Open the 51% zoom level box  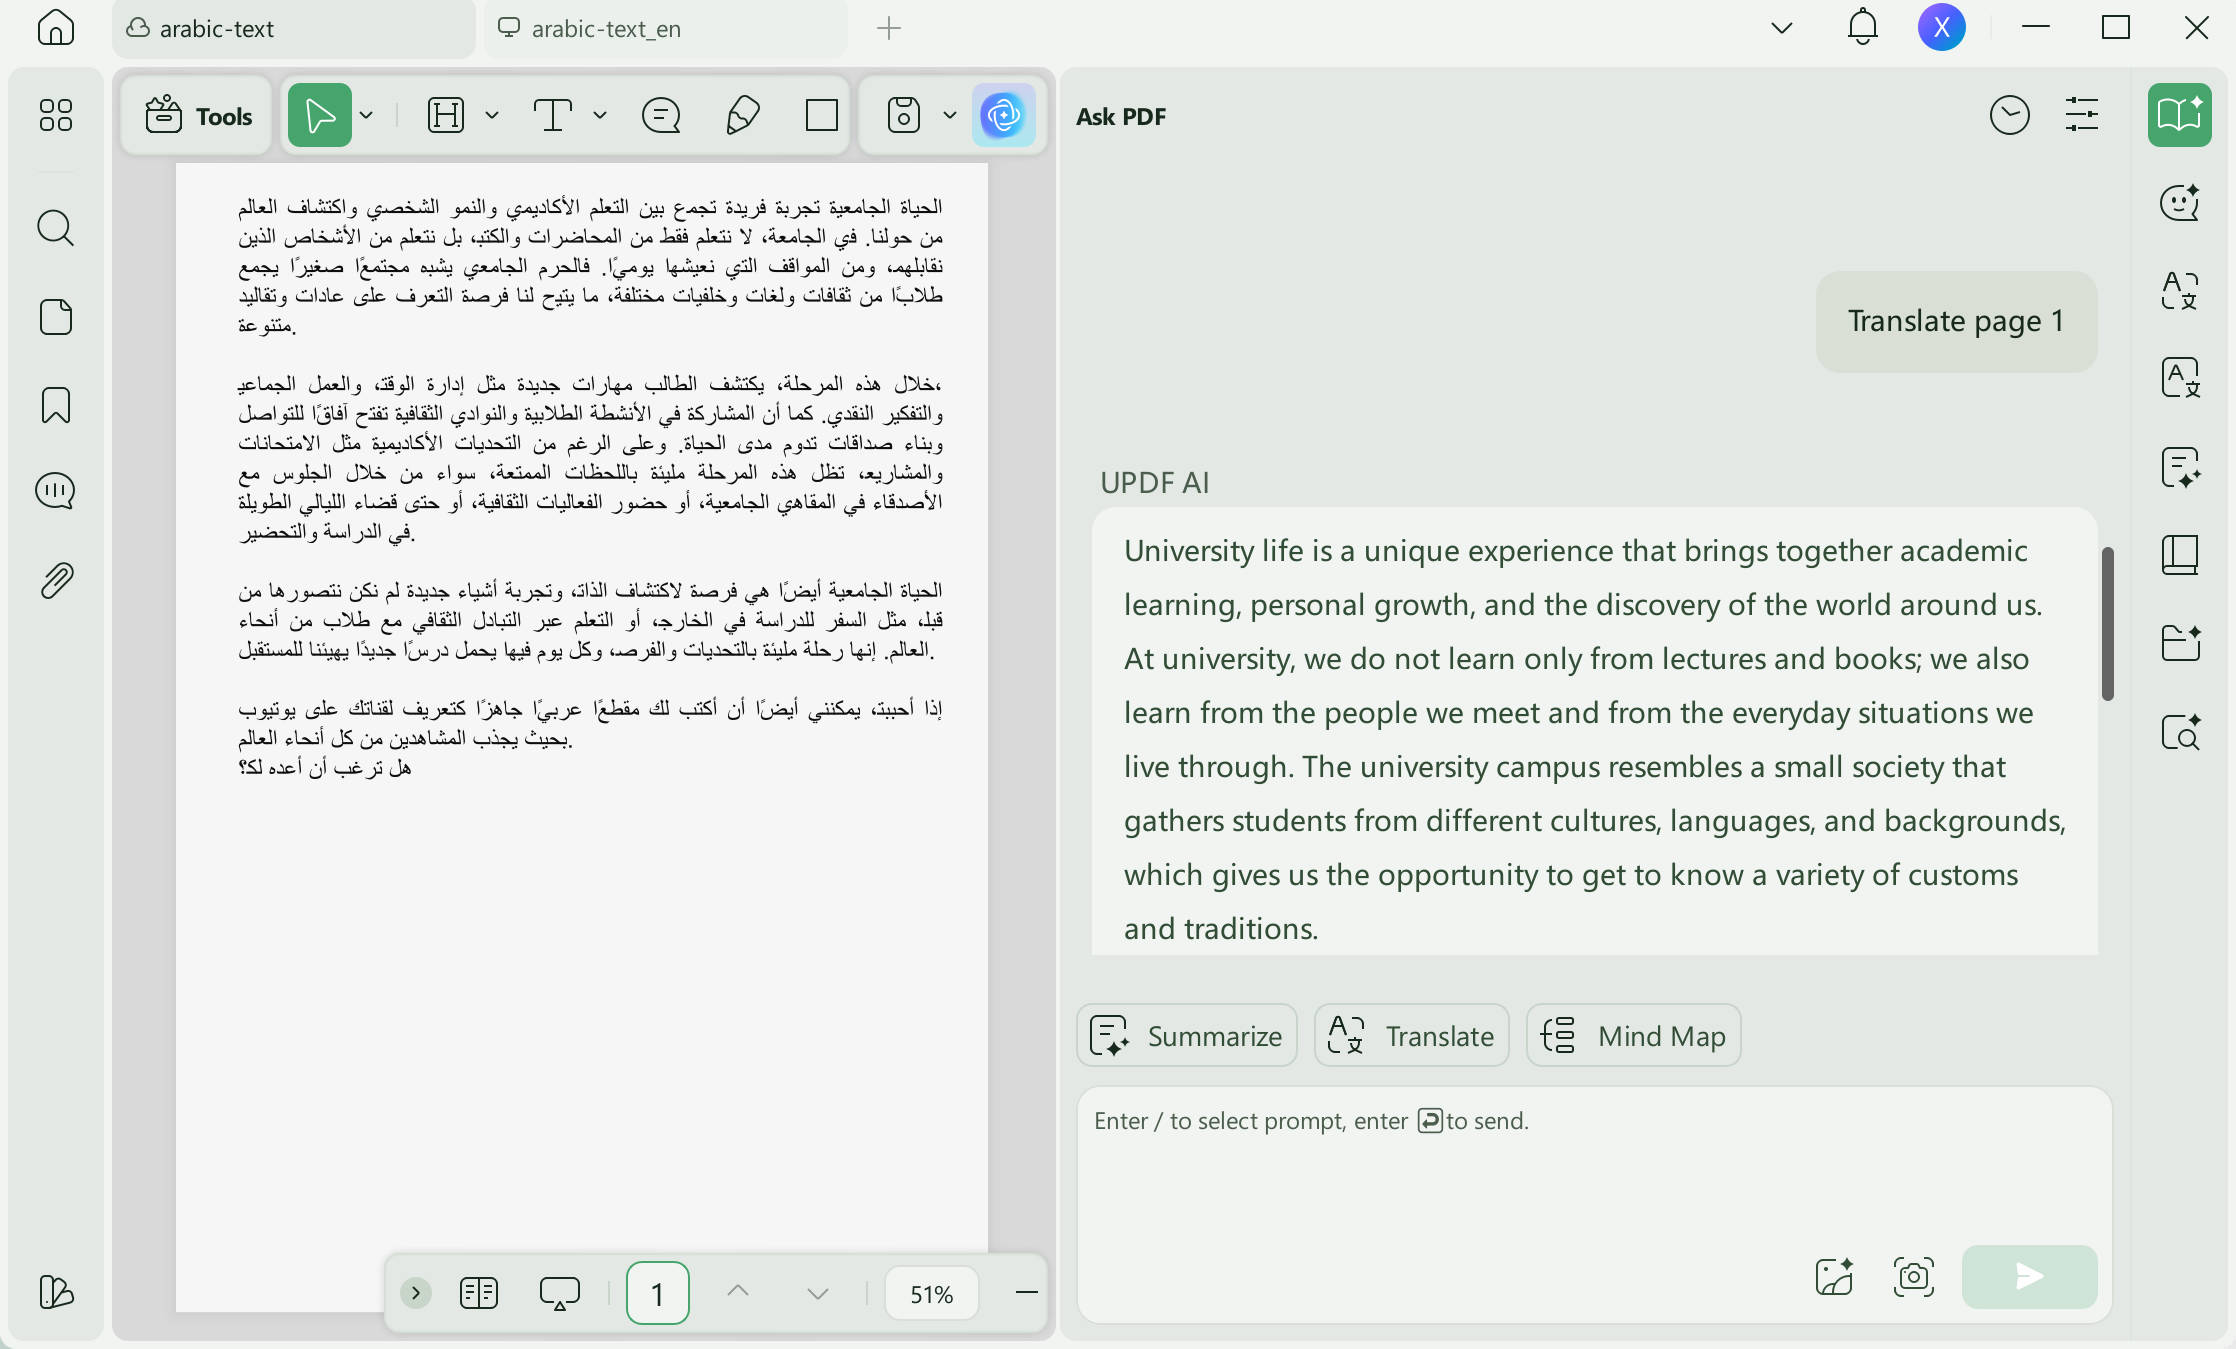931,1294
